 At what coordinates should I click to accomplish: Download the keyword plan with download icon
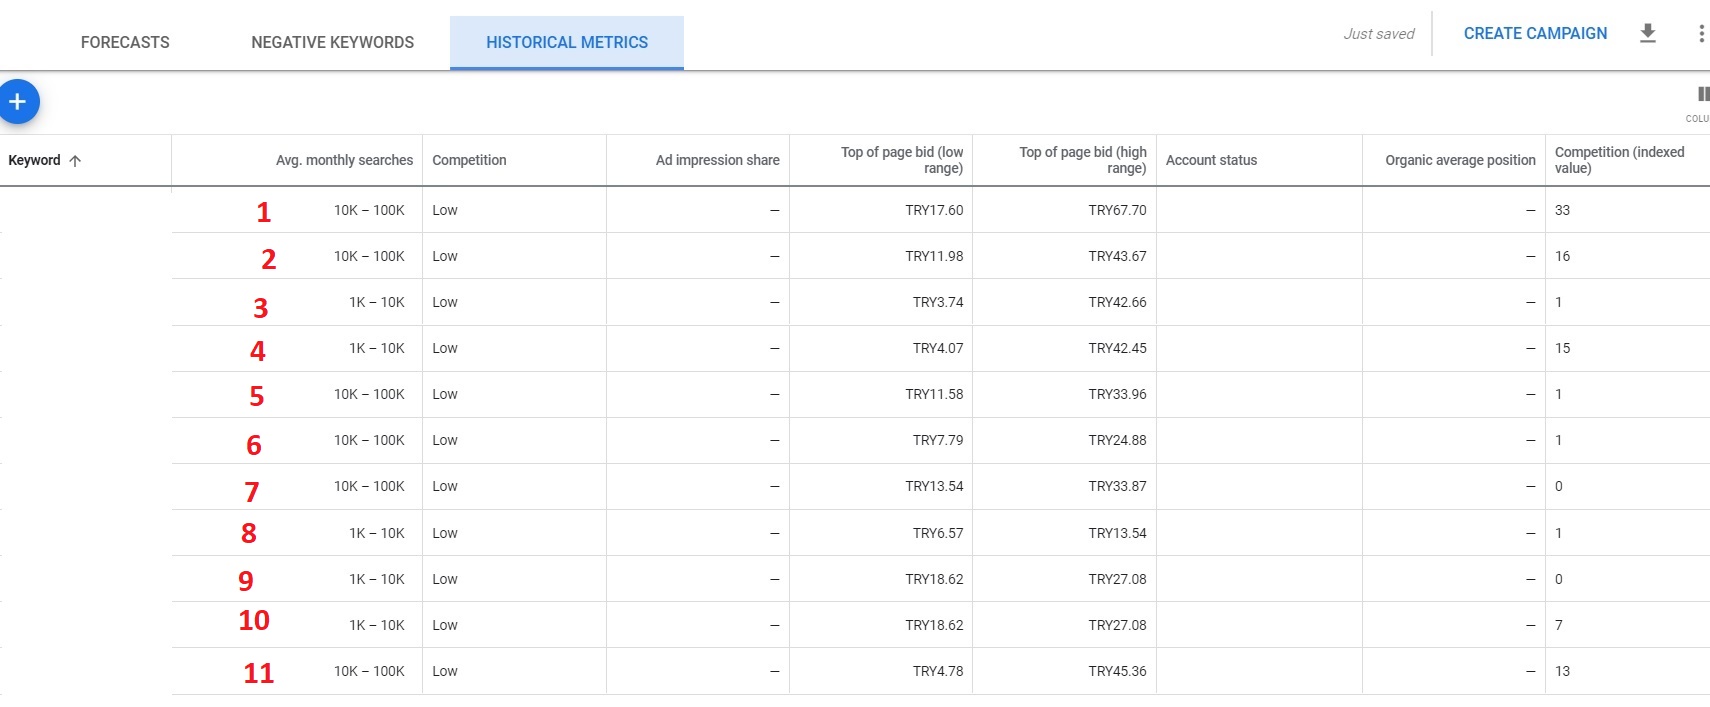click(1648, 33)
